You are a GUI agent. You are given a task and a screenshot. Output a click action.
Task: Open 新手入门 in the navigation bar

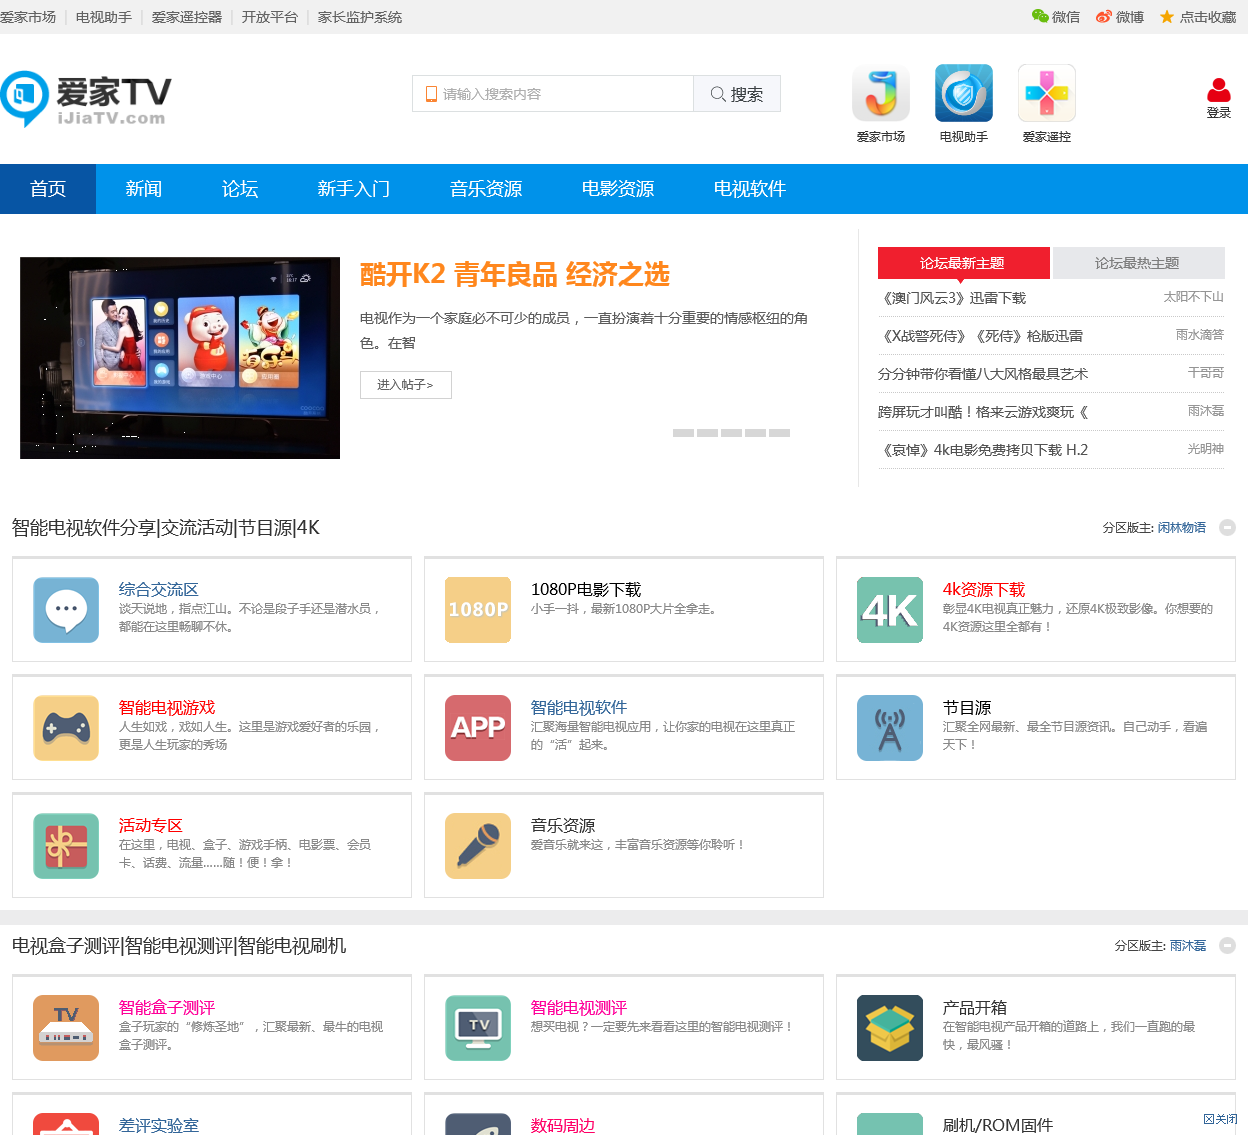click(x=354, y=189)
